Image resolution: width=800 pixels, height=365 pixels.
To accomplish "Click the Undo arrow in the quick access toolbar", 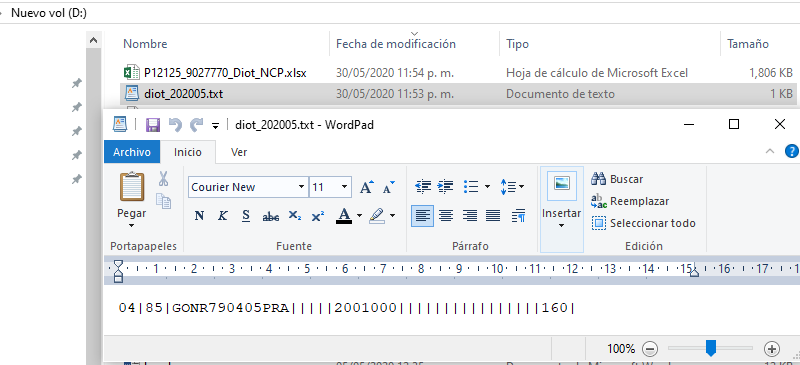I will coord(175,125).
